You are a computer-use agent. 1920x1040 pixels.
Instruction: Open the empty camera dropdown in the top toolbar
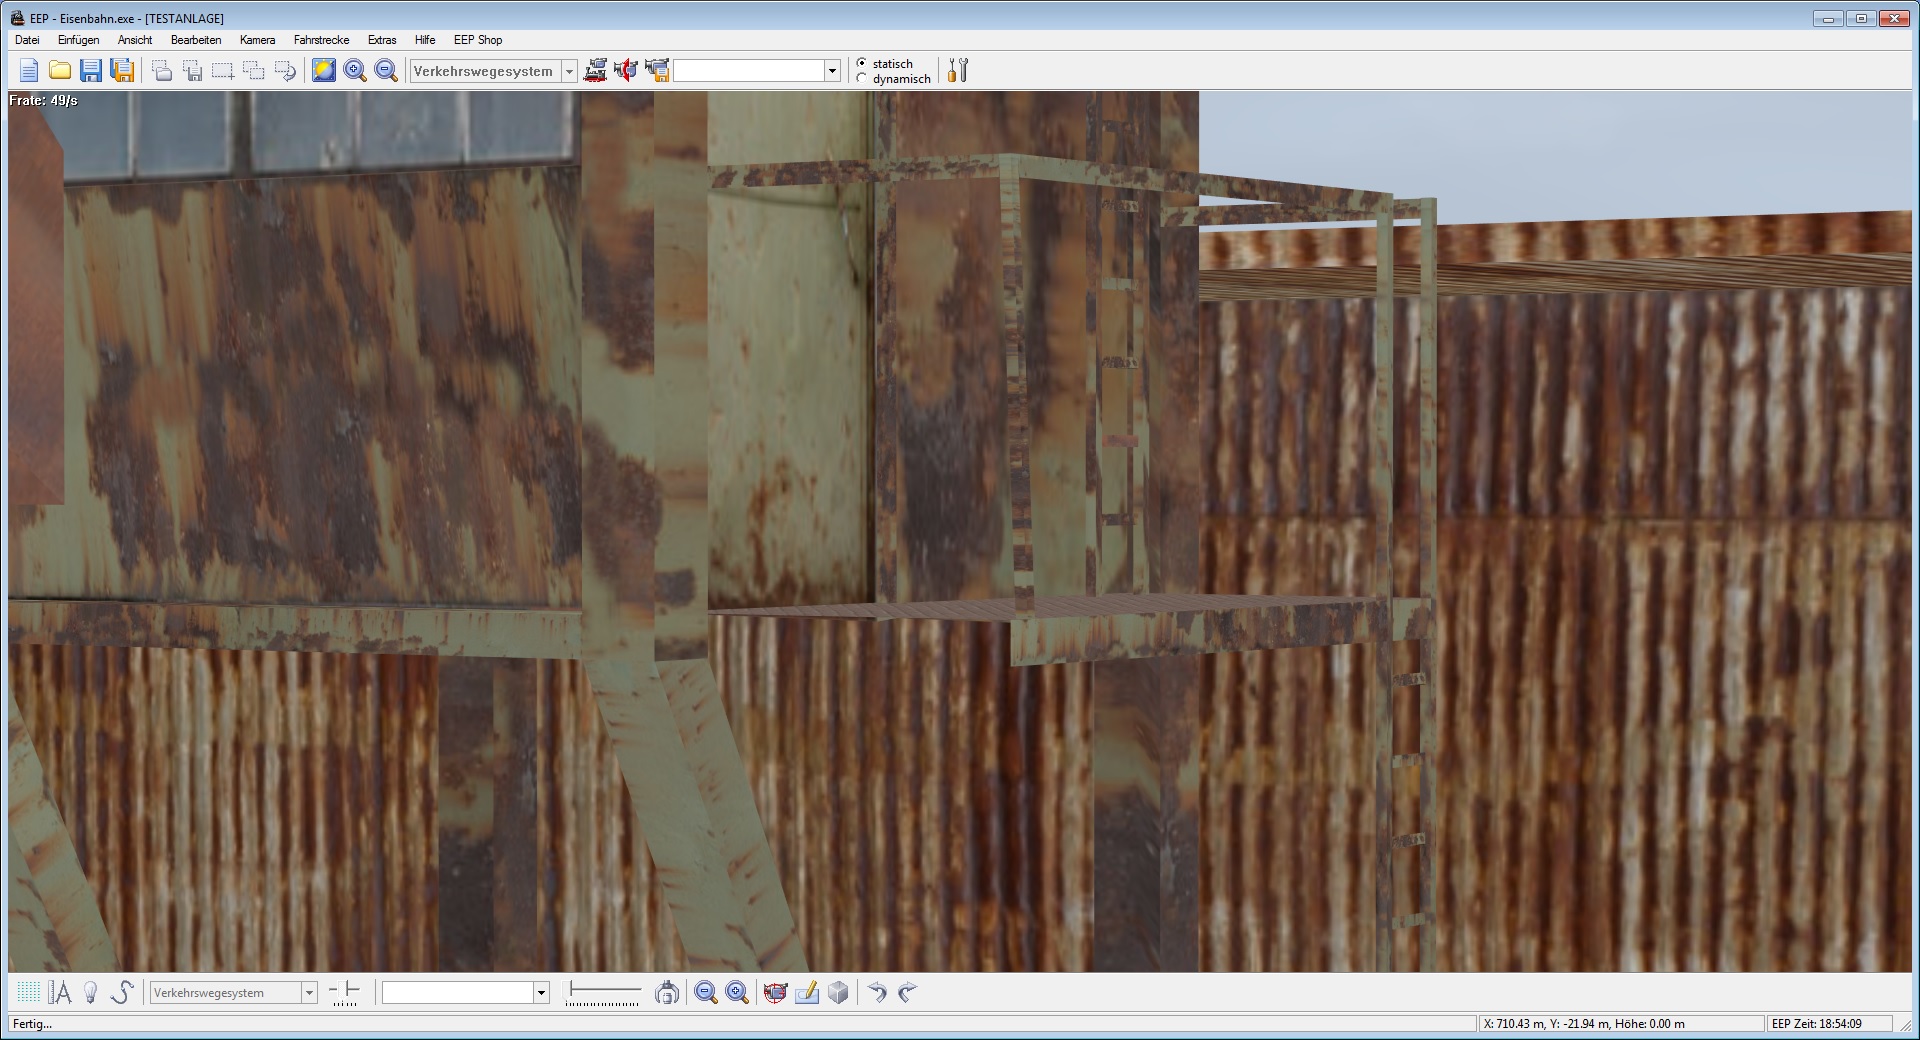tap(831, 71)
